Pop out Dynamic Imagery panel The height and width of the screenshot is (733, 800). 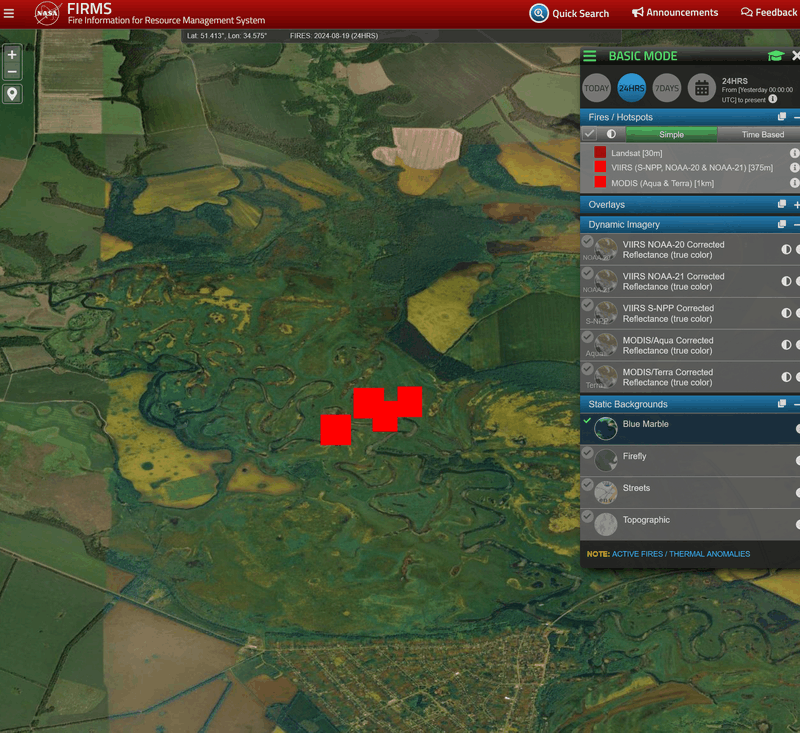[x=781, y=224]
